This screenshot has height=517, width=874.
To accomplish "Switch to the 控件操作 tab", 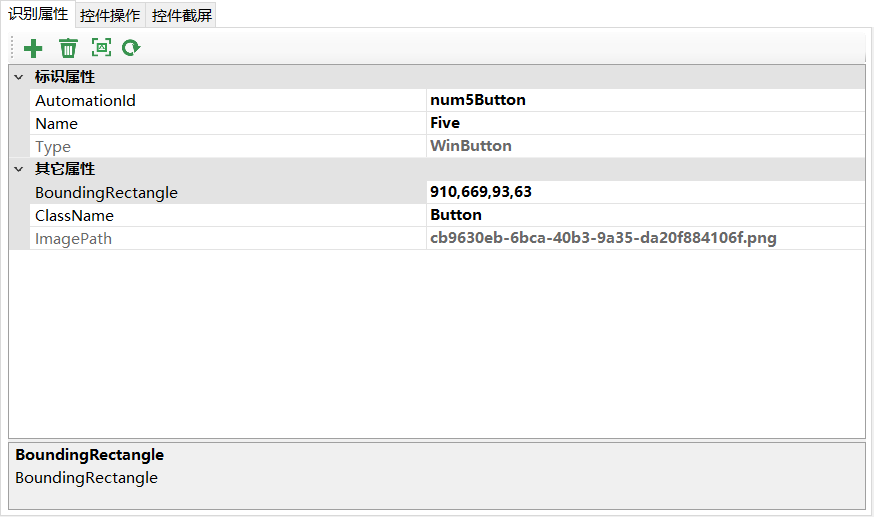I will pyautogui.click(x=110, y=15).
